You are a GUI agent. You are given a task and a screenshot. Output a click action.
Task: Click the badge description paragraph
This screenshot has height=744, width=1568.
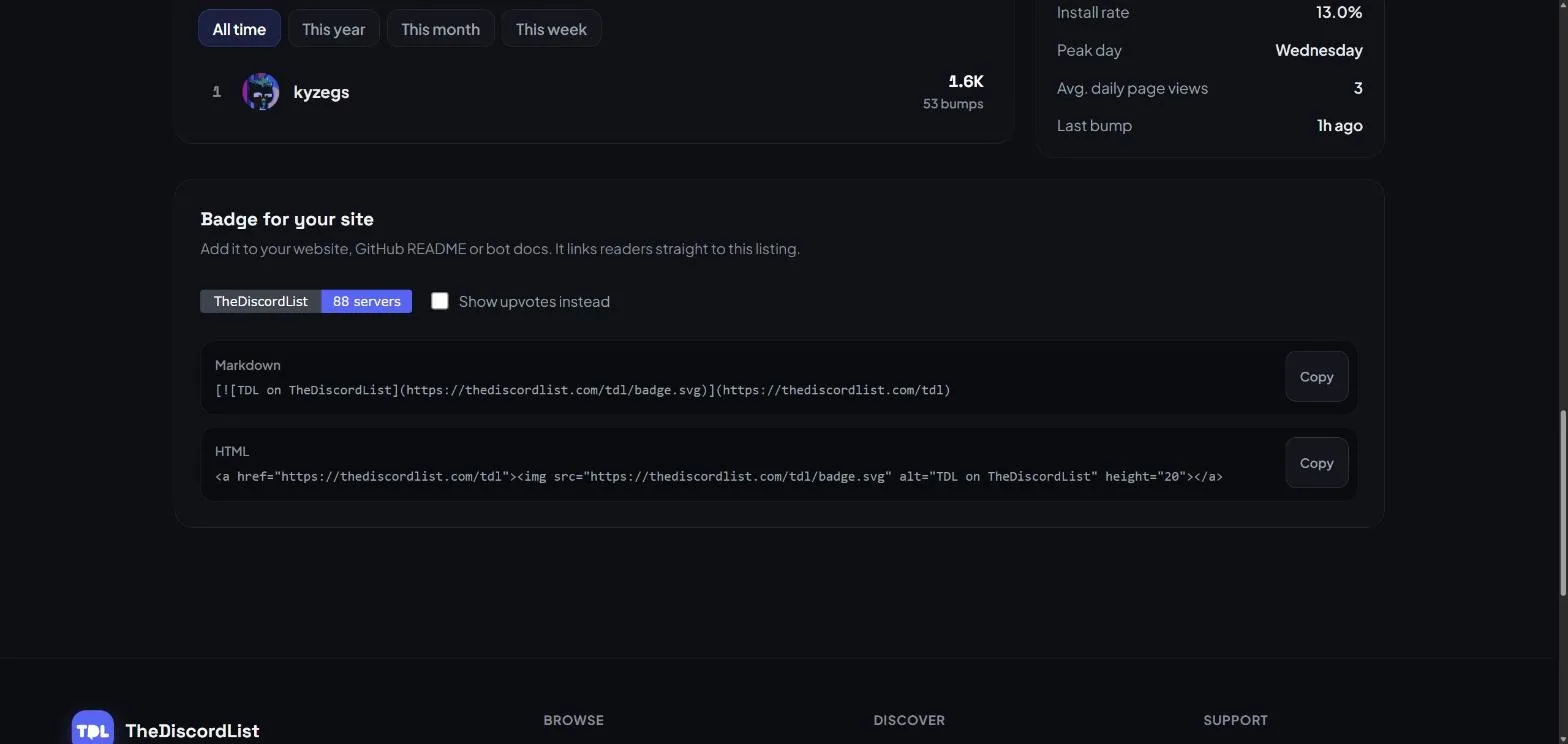pos(499,248)
